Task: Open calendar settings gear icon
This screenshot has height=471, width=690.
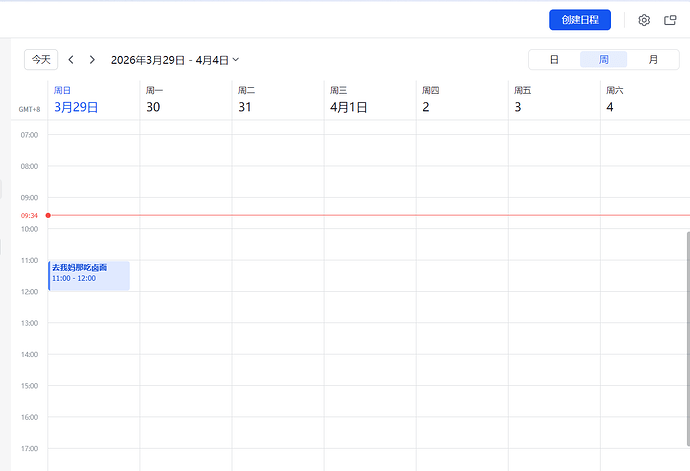Action: (644, 20)
